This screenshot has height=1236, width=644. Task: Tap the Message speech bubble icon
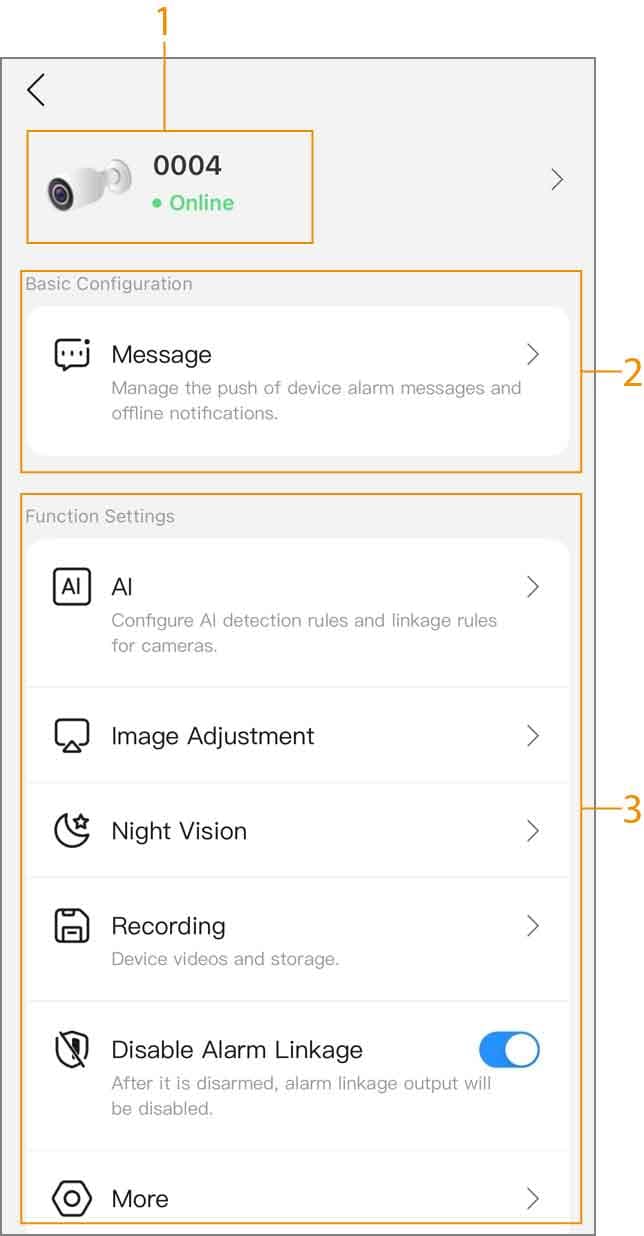click(x=71, y=355)
